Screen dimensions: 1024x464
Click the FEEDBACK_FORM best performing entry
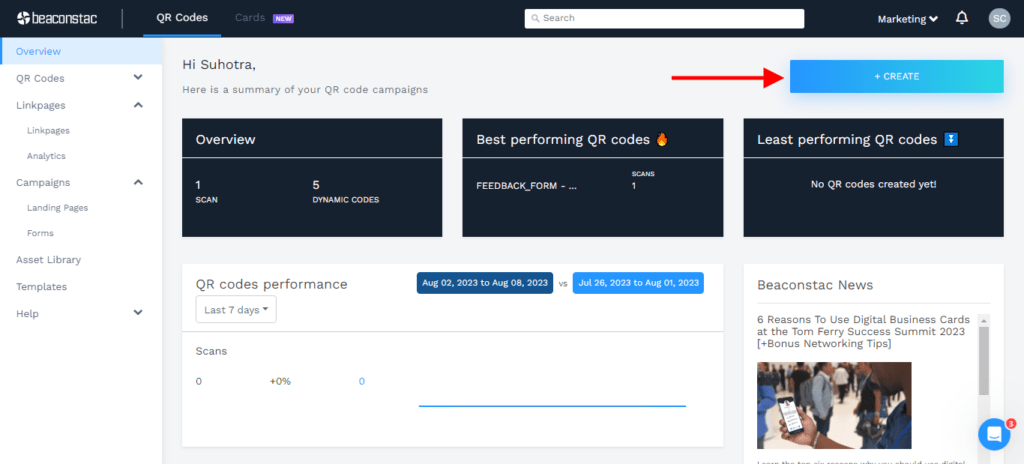[526, 186]
